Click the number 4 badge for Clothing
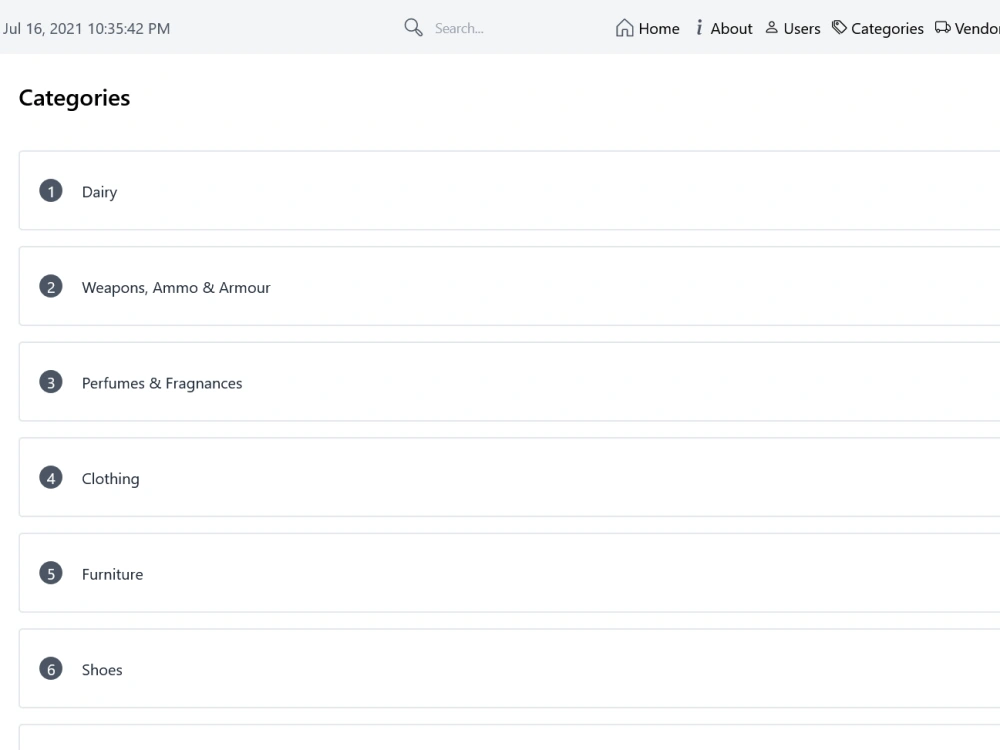 (51, 478)
